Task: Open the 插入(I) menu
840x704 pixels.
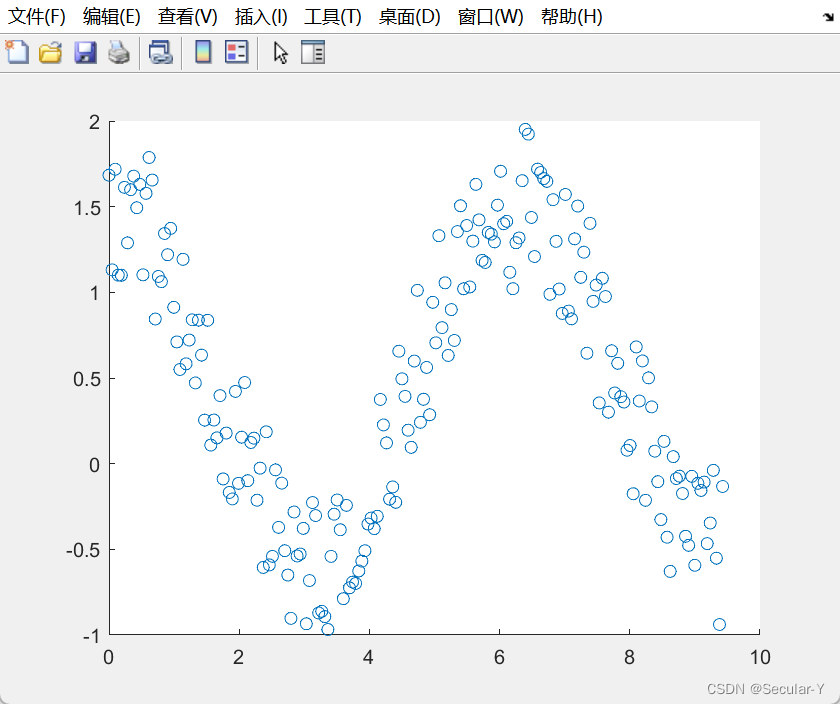Action: (x=261, y=17)
